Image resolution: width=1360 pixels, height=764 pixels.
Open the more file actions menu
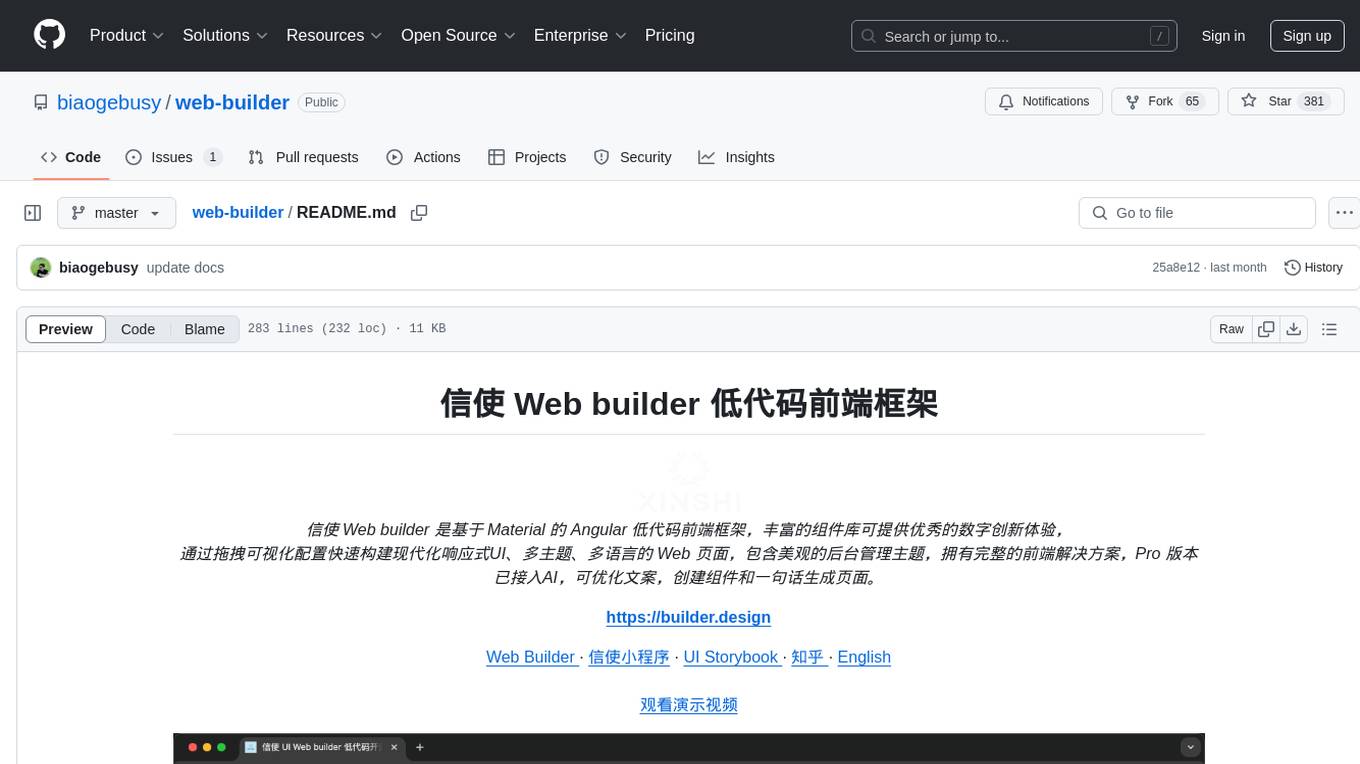(1345, 213)
